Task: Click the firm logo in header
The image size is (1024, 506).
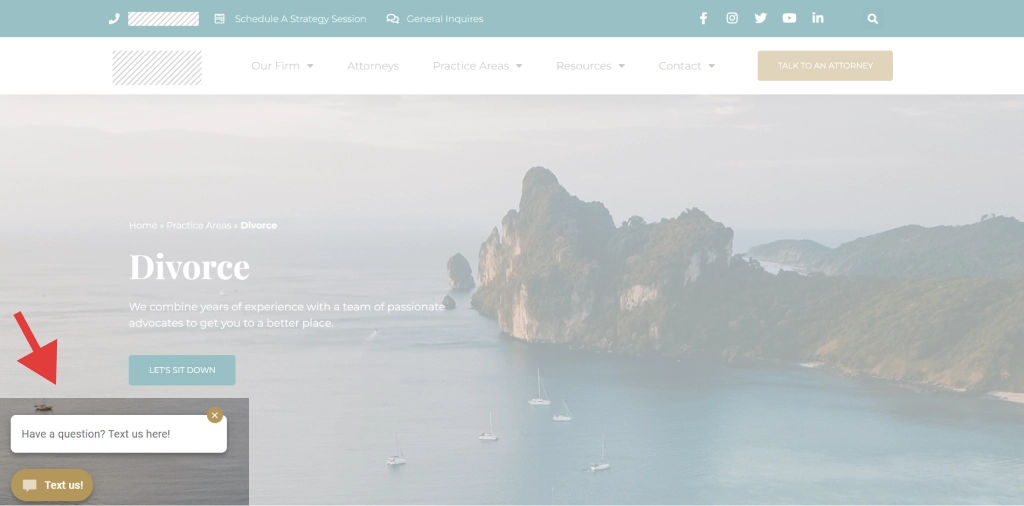Action: pyautogui.click(x=157, y=68)
